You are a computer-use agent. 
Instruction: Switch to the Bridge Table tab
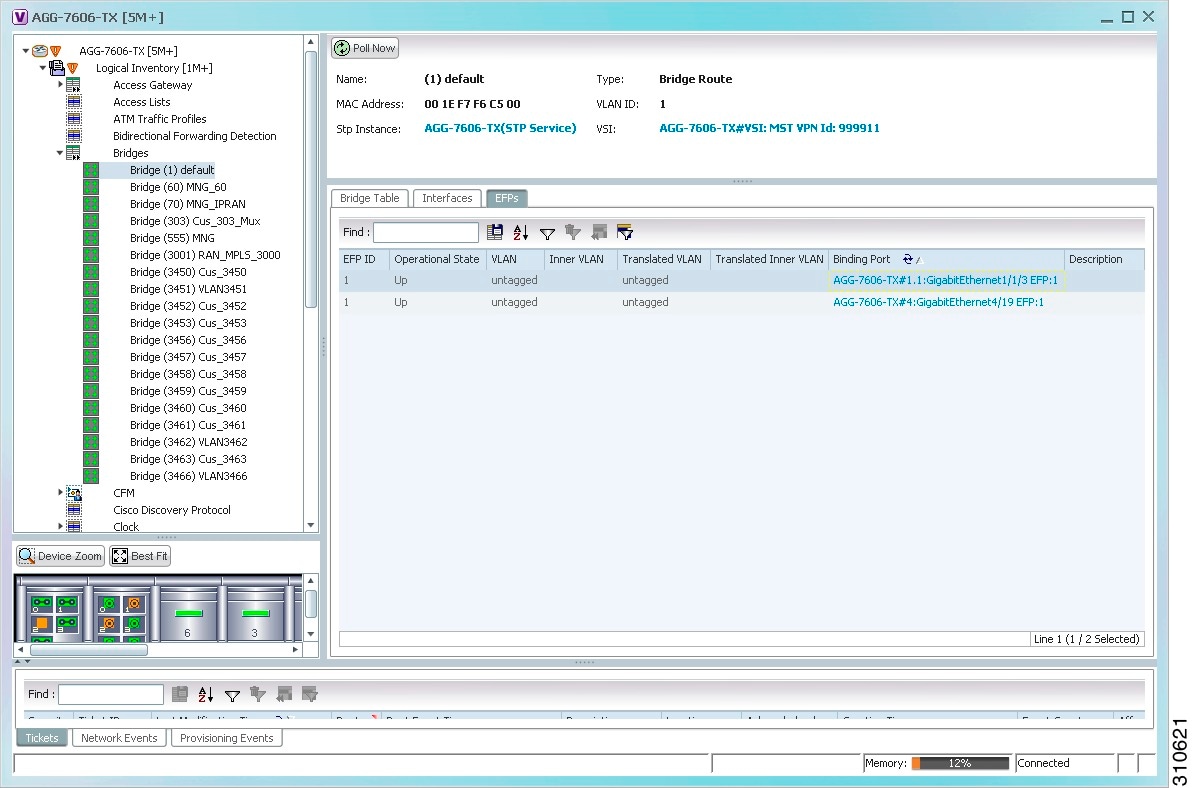point(369,198)
